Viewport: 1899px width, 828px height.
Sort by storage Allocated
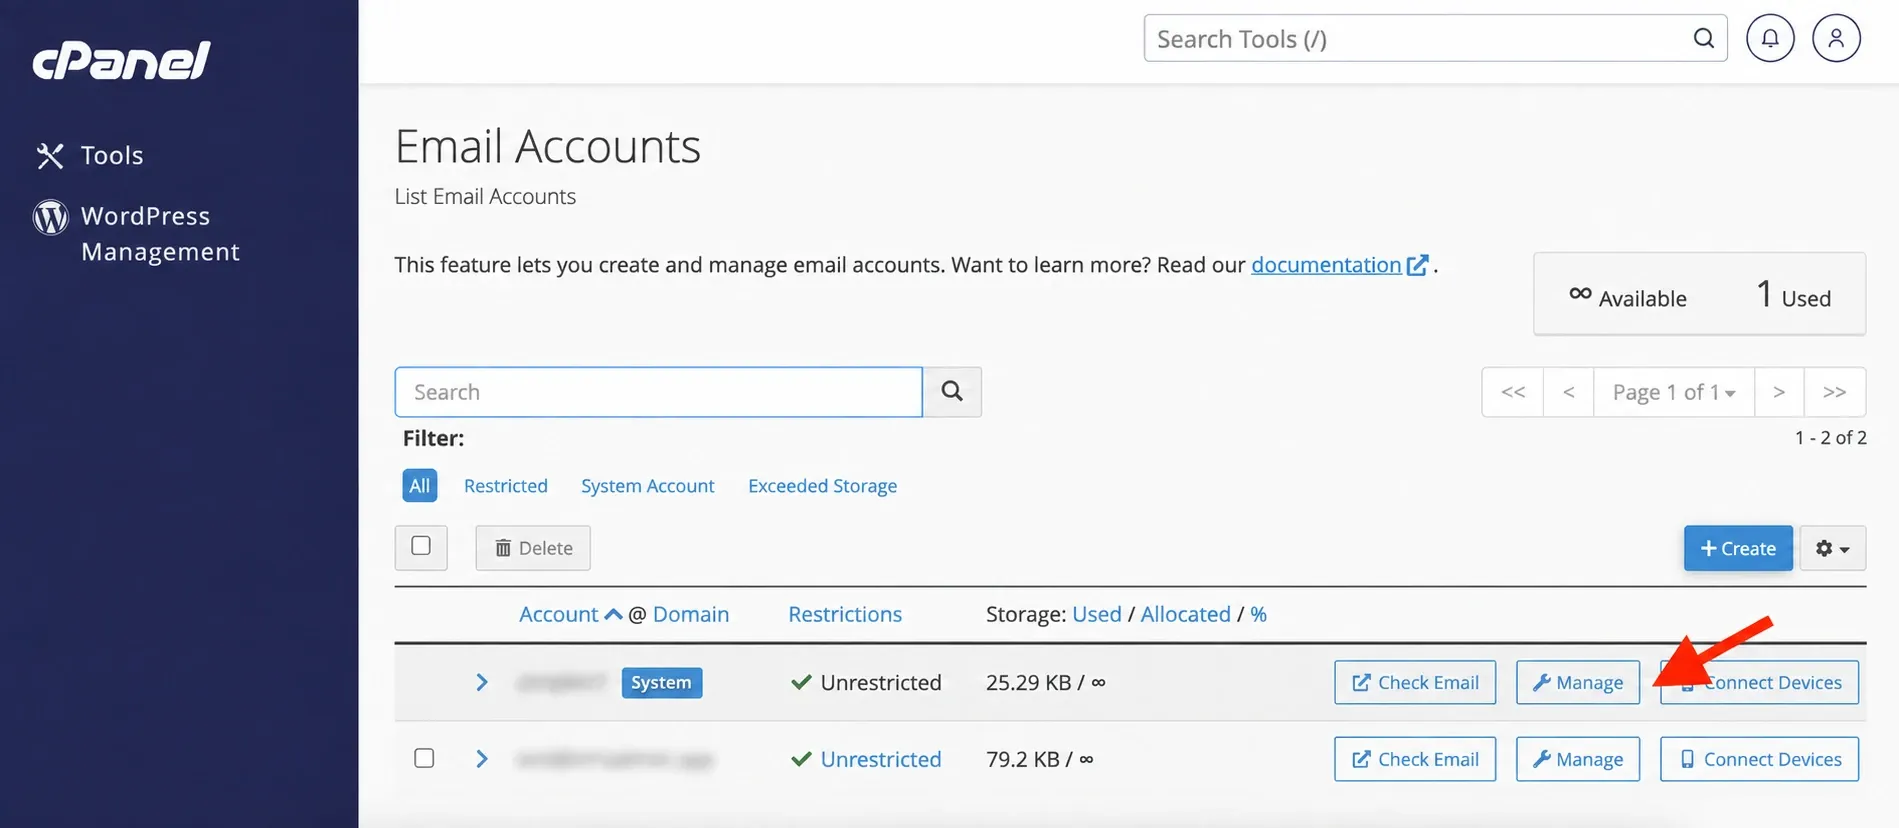pyautogui.click(x=1186, y=614)
